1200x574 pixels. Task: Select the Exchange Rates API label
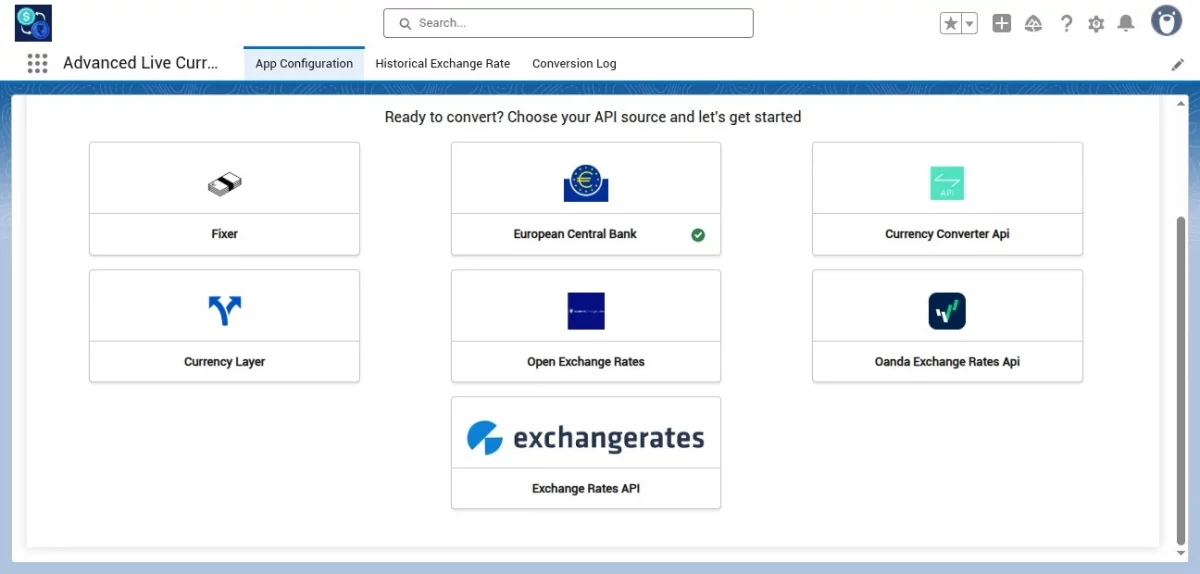[x=586, y=489]
